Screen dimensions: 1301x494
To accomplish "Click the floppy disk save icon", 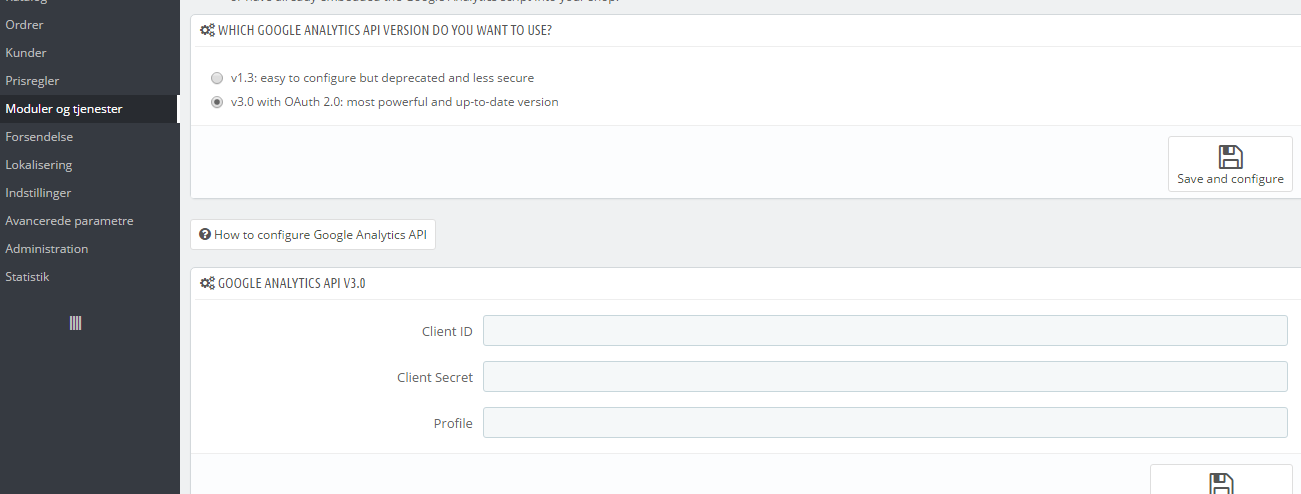I will pyautogui.click(x=1230, y=157).
